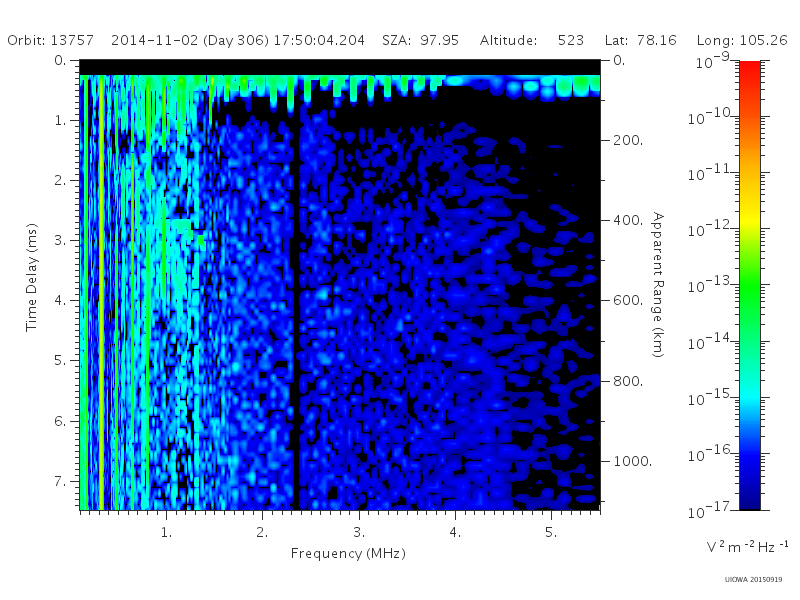
Task: Click frequency tick label 1. on x-axis
Action: [166, 532]
